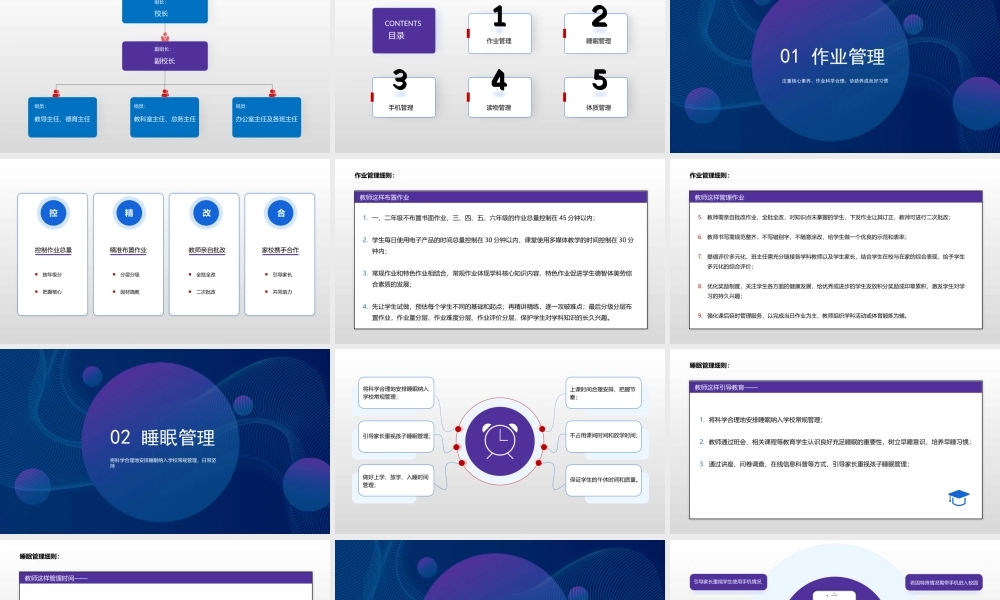Image resolution: width=1000 pixels, height=600 pixels.
Task: Click contents card 5 体质管理
Action: point(596,97)
